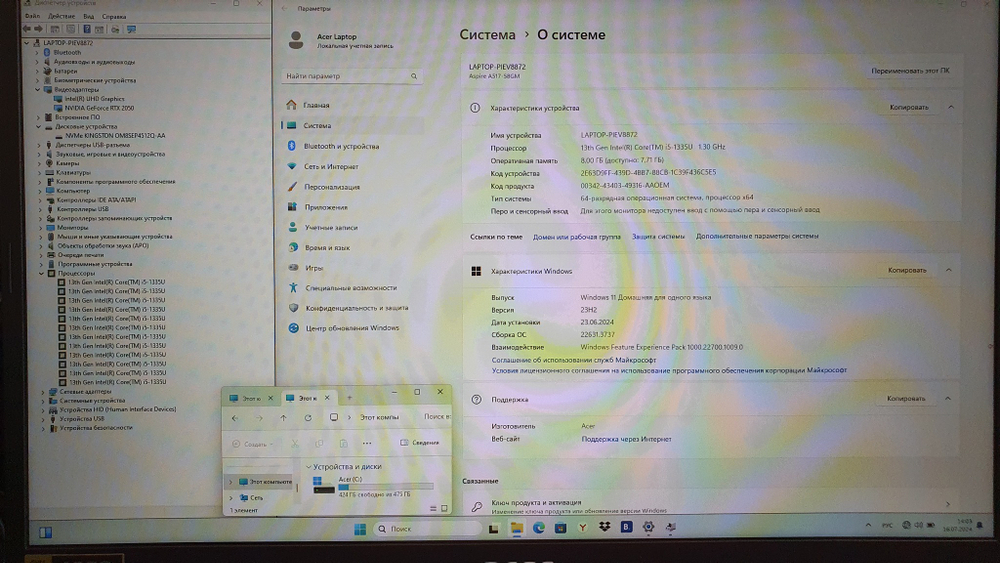Click the Cut scissors icon in Explorer
The height and width of the screenshot is (563, 1000).
pyautogui.click(x=295, y=443)
